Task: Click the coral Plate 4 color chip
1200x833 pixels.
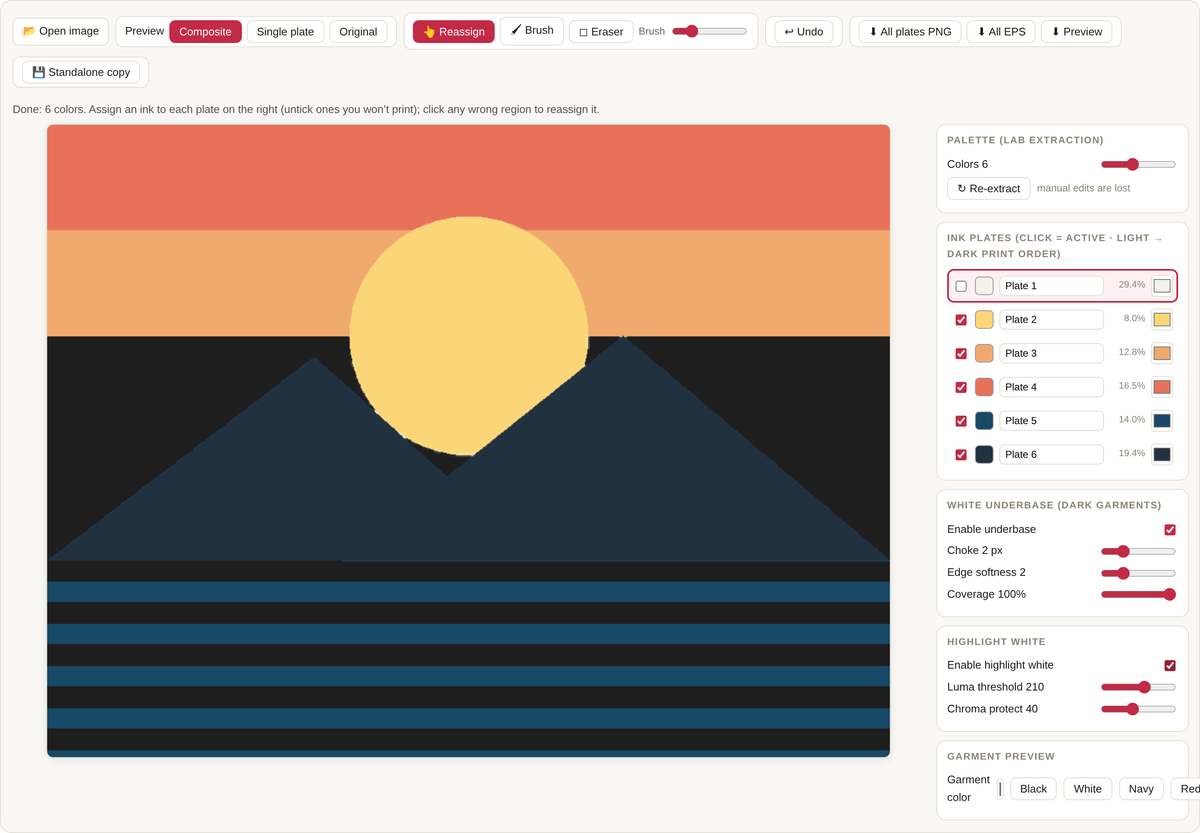Action: (x=984, y=387)
